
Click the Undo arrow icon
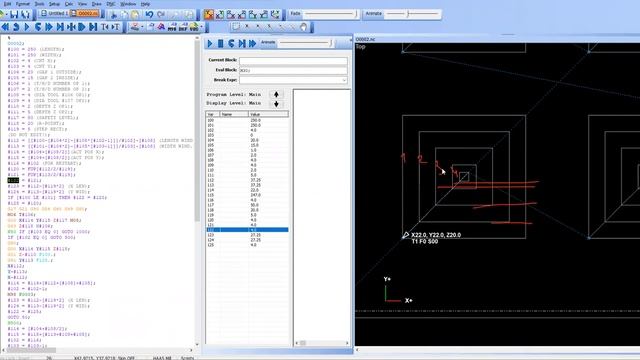click(x=149, y=14)
